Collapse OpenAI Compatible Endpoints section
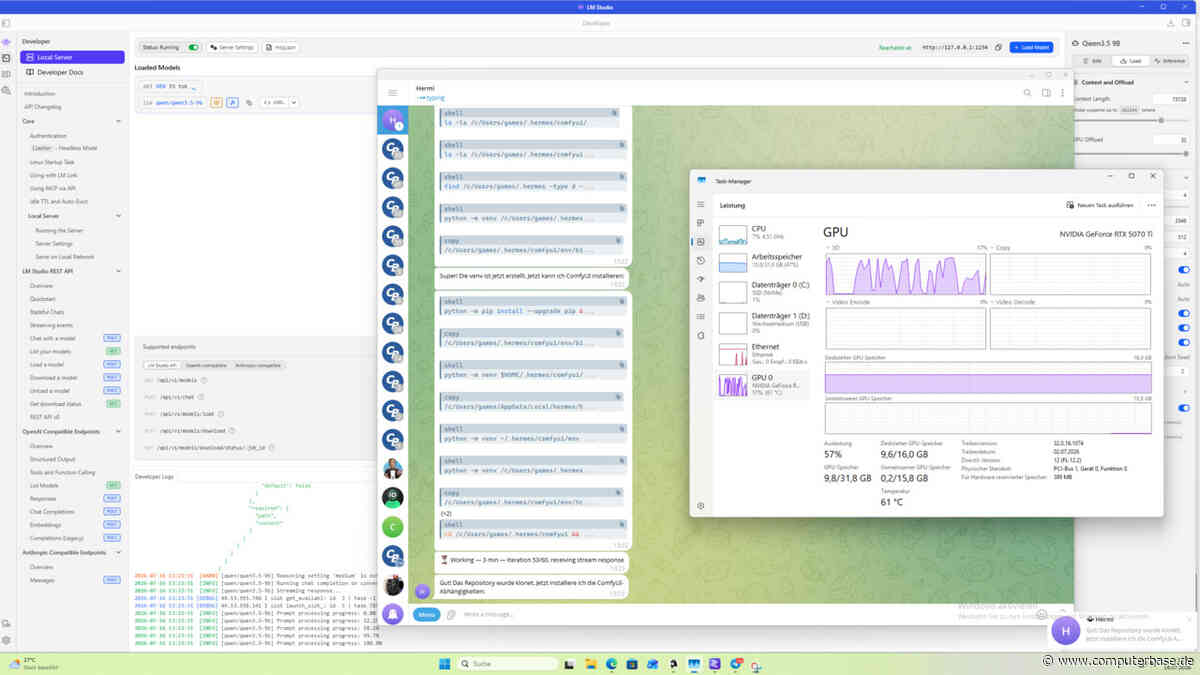 [119, 432]
